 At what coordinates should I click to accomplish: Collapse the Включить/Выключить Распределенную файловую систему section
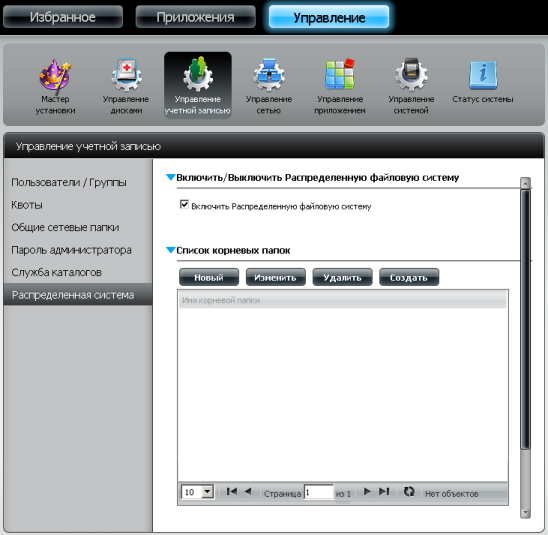[x=171, y=178]
